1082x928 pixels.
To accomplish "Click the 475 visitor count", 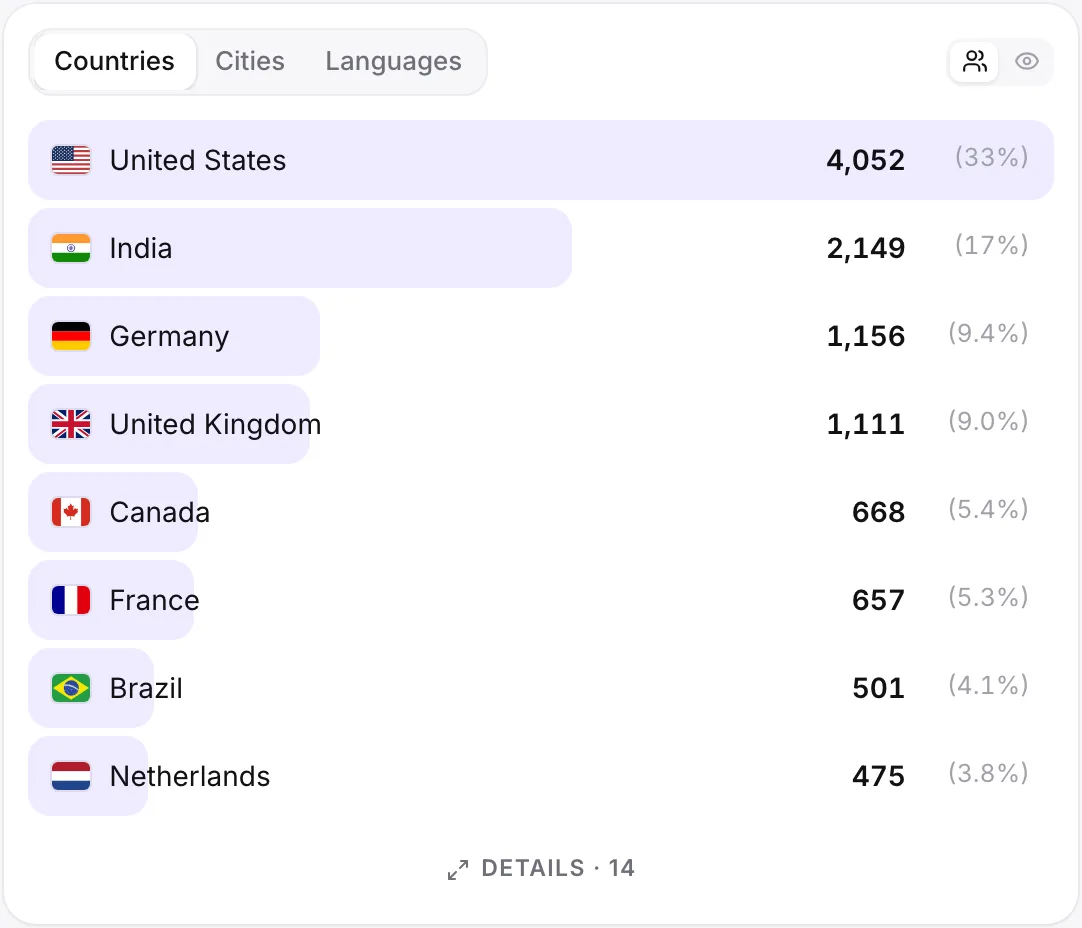I will tap(878, 776).
